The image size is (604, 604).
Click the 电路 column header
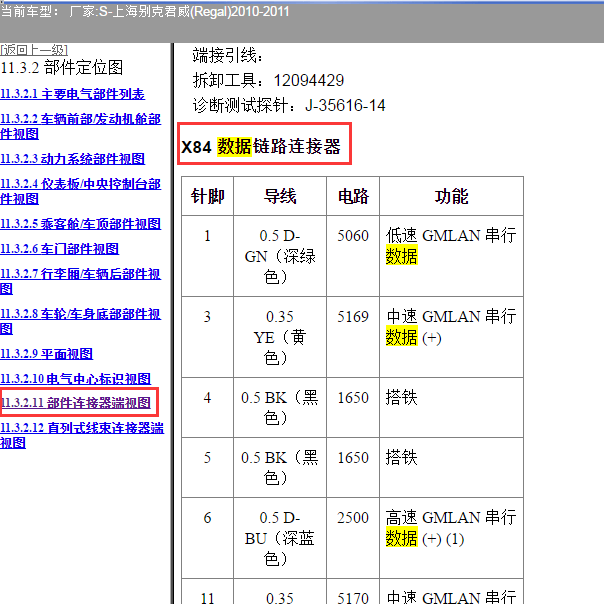tap(353, 196)
